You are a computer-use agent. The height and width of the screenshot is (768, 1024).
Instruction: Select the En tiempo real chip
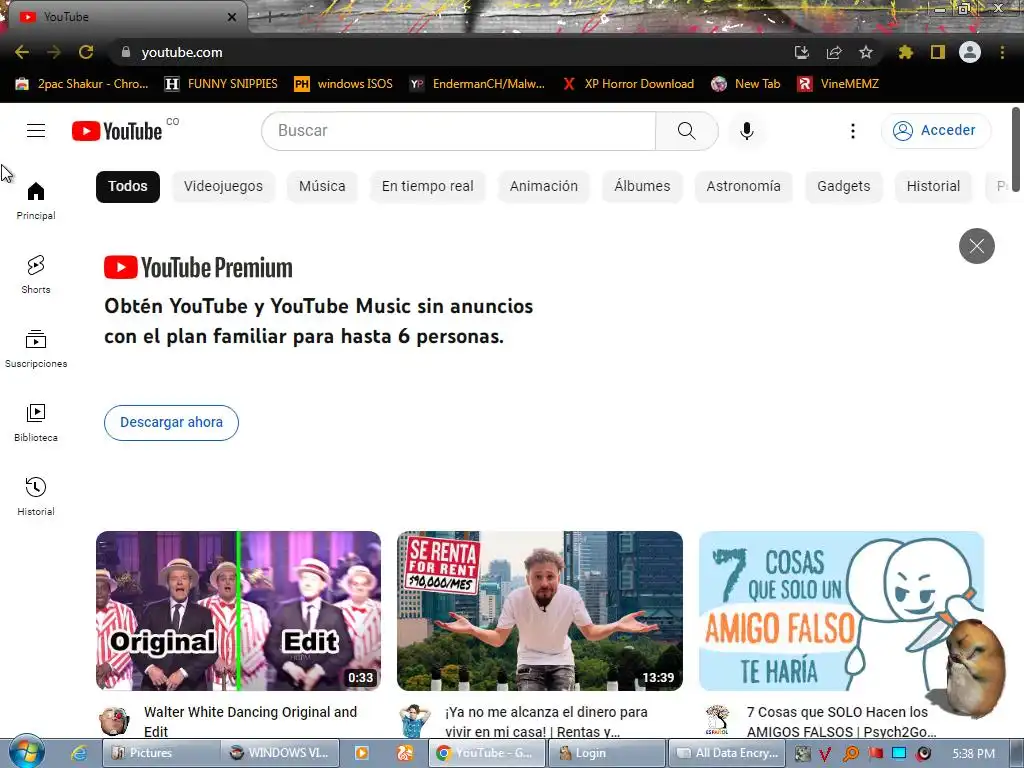click(x=428, y=186)
